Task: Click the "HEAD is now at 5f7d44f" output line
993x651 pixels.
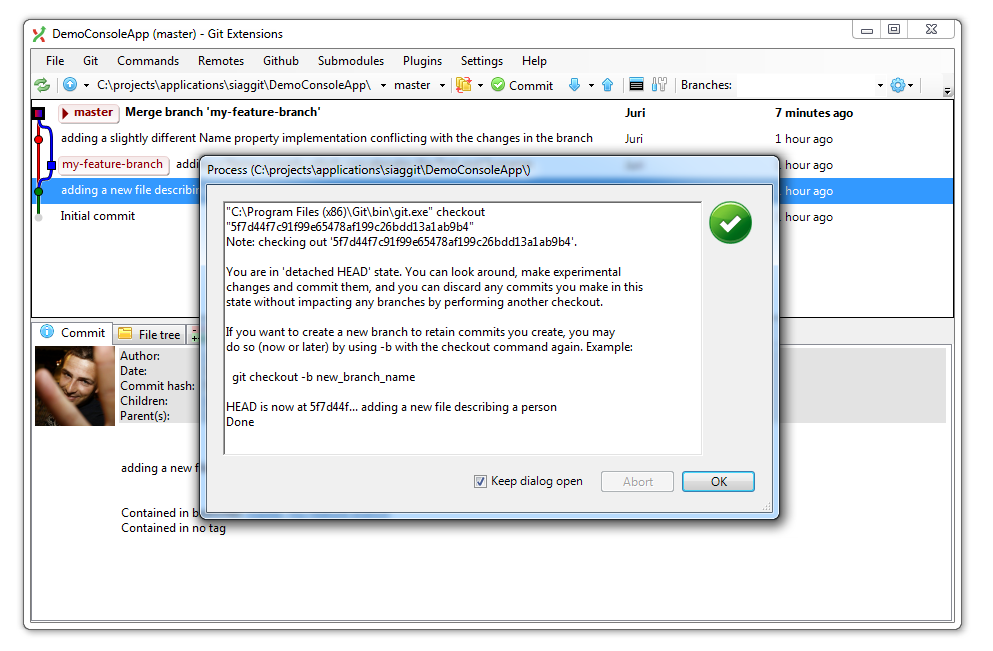Action: pyautogui.click(x=391, y=407)
